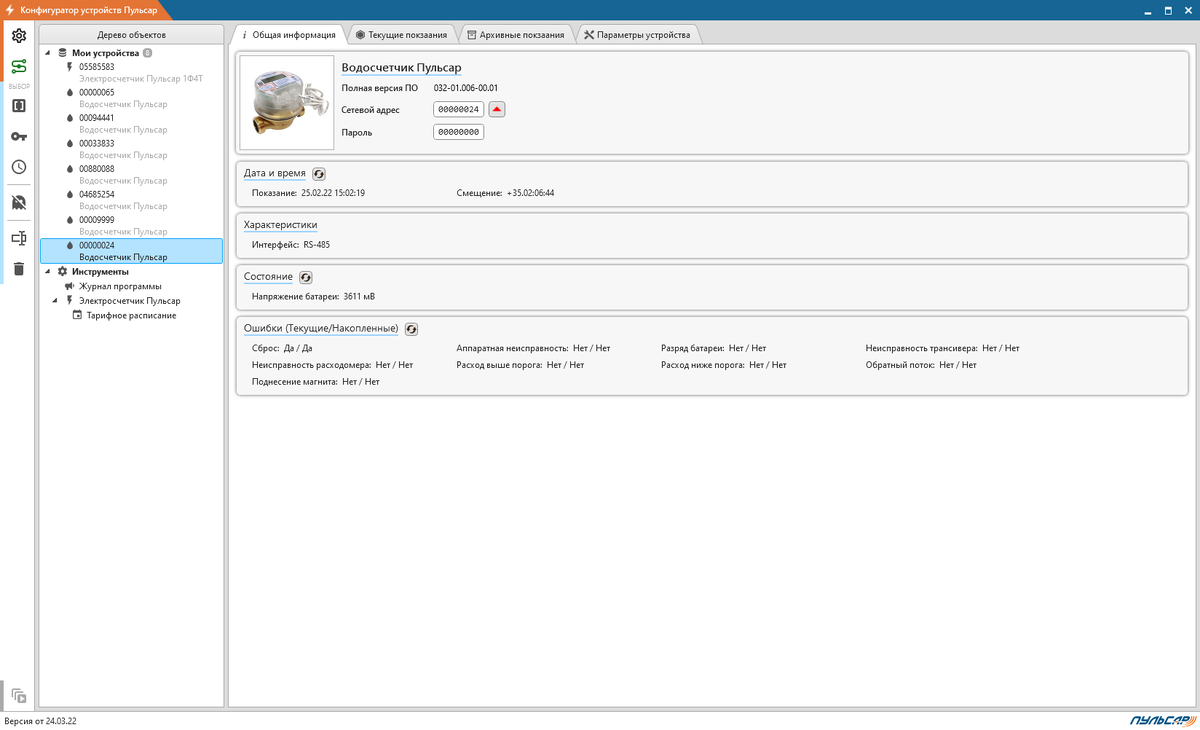Click the drop icon of device 00000065

pyautogui.click(x=69, y=92)
